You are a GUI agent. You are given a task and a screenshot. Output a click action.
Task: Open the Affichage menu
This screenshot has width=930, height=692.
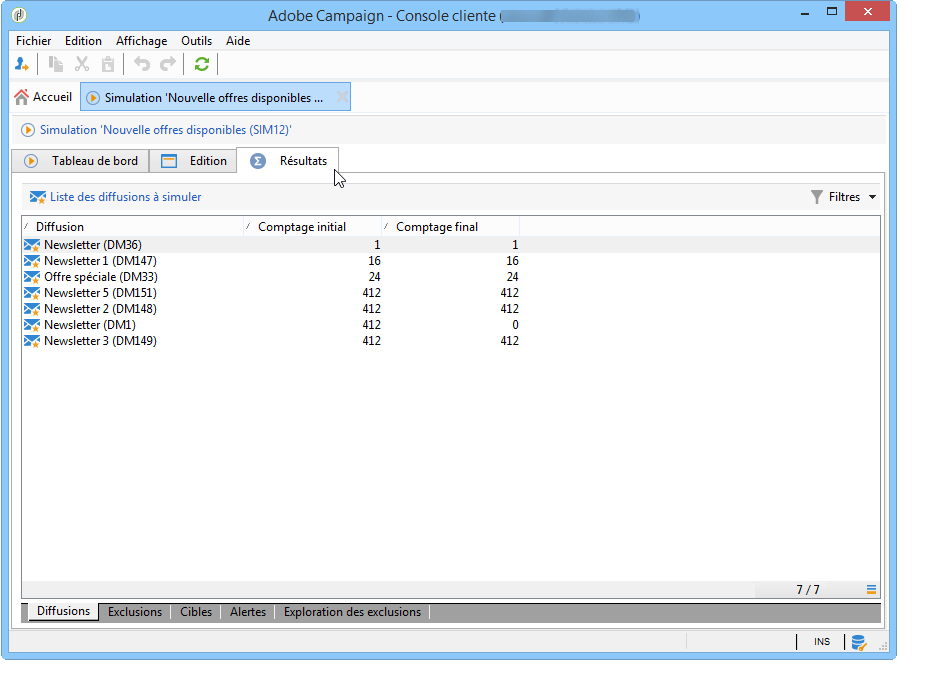click(x=141, y=41)
